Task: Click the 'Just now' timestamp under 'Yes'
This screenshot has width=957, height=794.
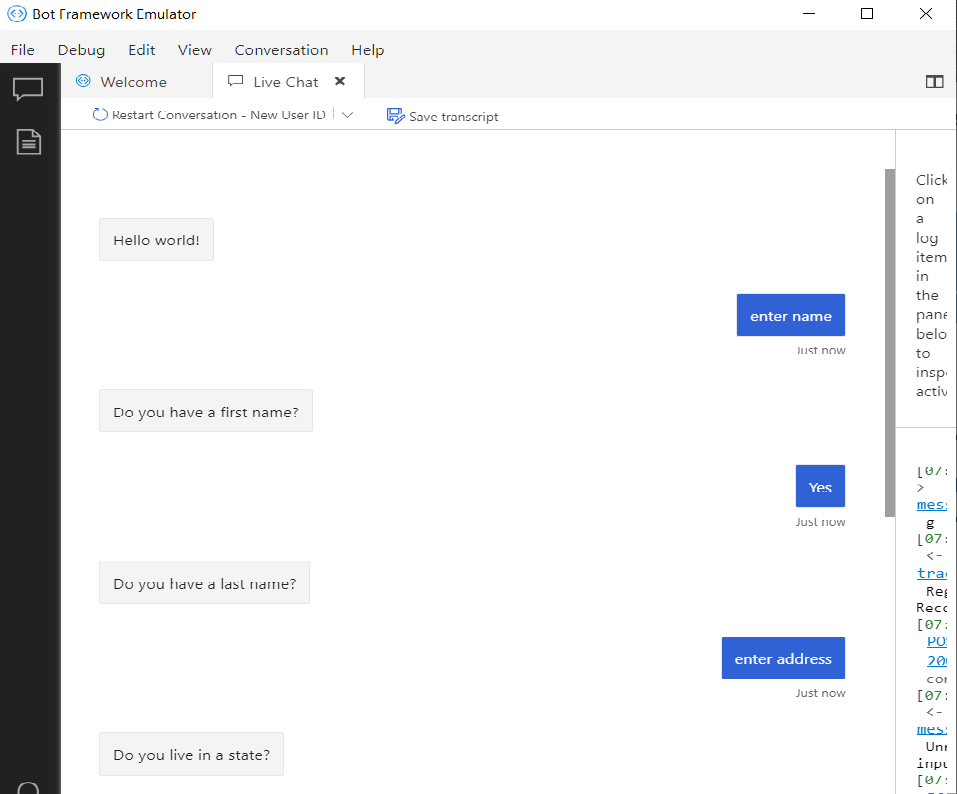Action: [x=820, y=522]
